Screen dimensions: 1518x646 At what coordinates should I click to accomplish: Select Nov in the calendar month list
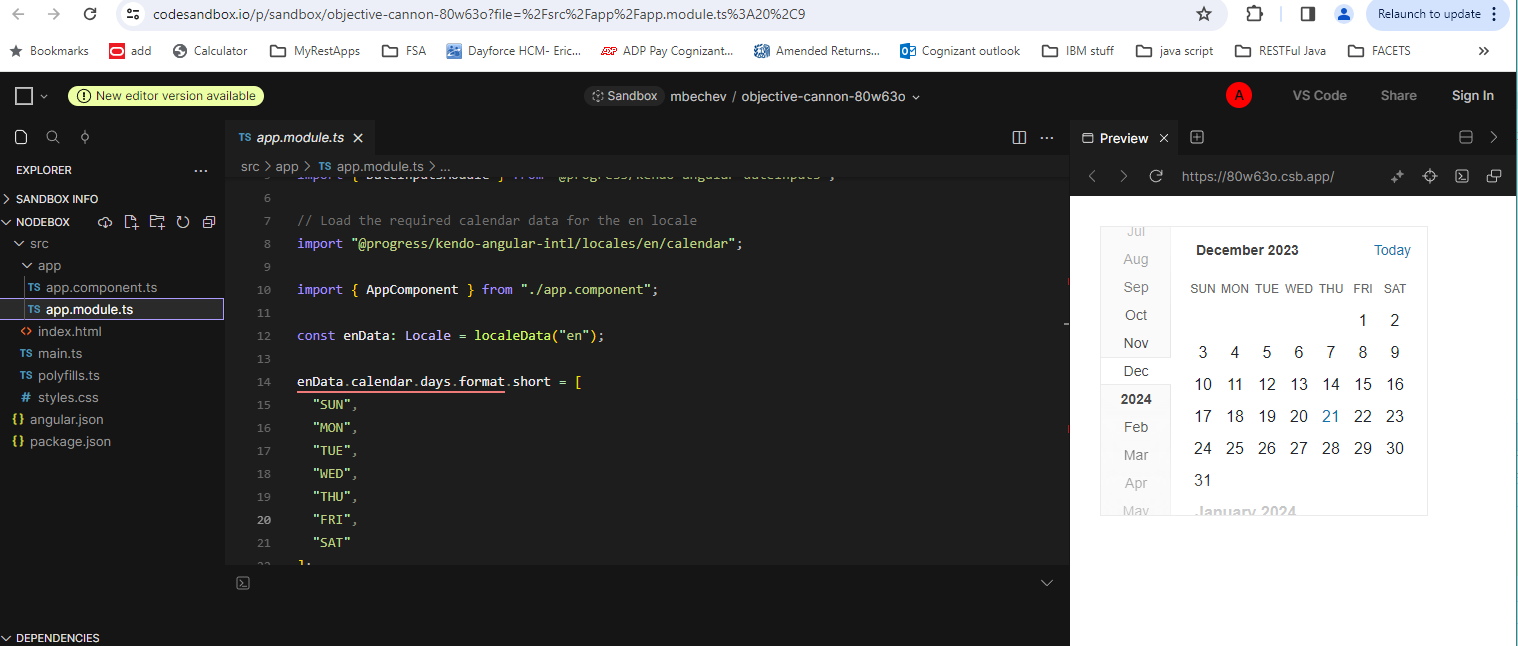coord(1136,343)
